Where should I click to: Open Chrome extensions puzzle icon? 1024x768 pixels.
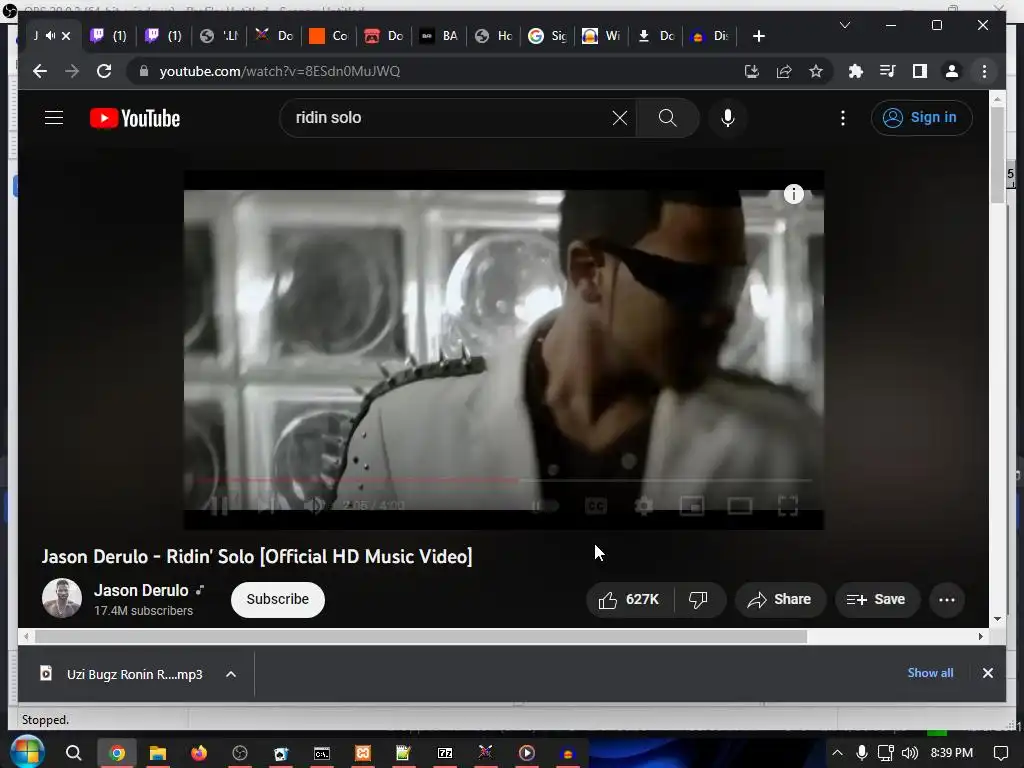tap(856, 71)
